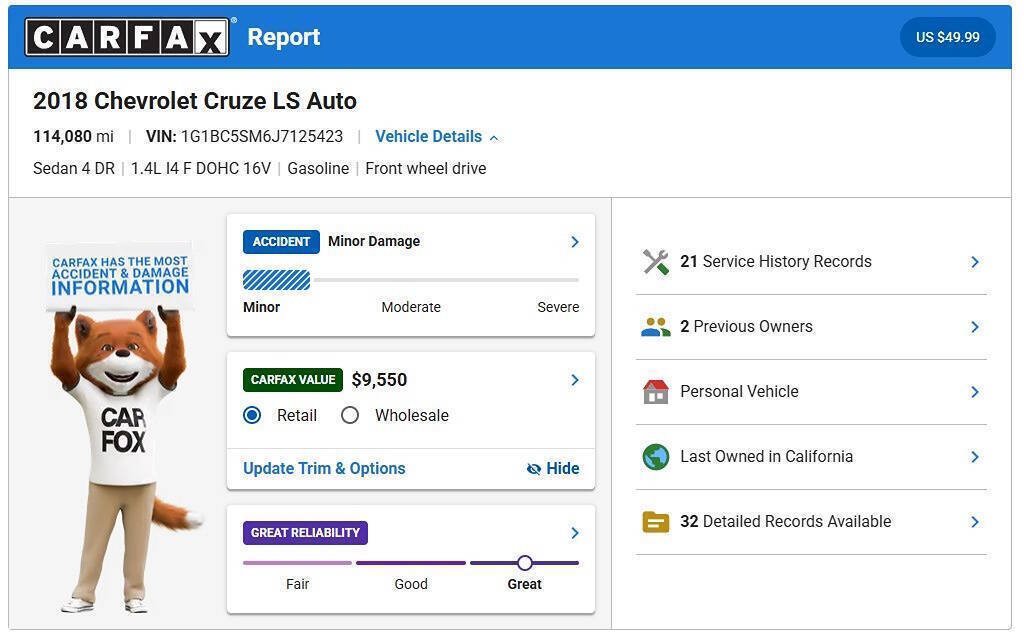Click the Great reliability label
Image resolution: width=1024 pixels, height=634 pixels.
[x=524, y=584]
